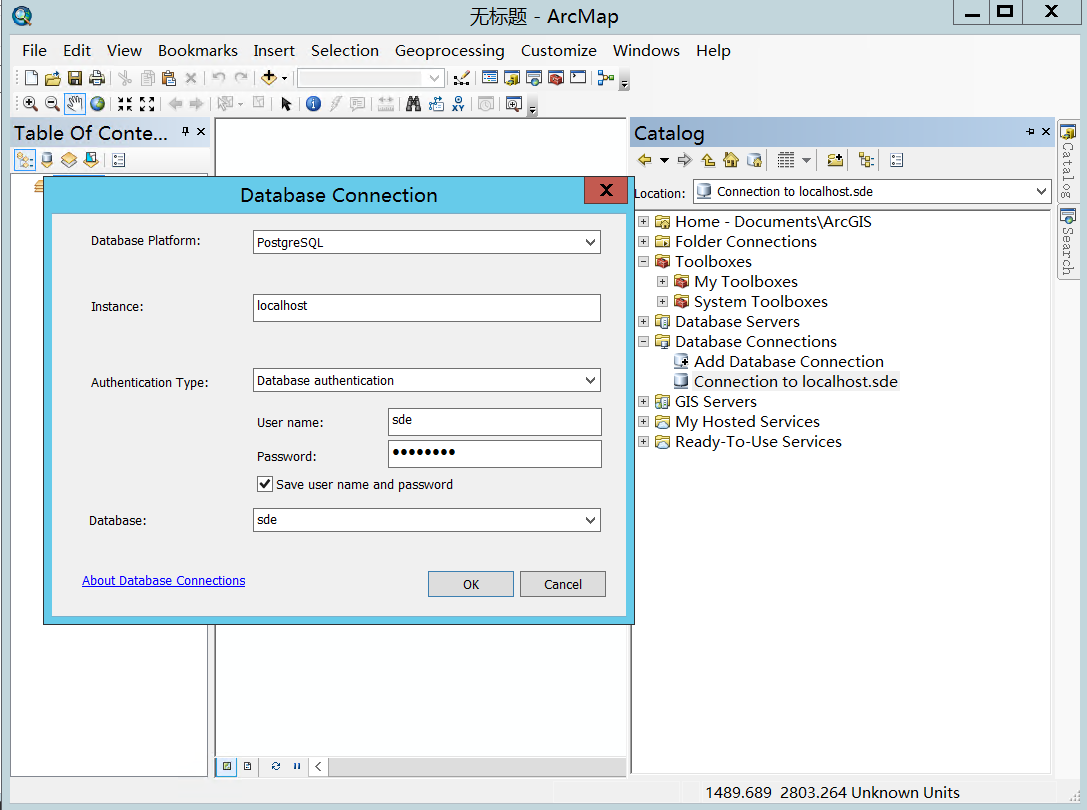Select the Zoom Out tool
The image size is (1087, 810).
53,104
